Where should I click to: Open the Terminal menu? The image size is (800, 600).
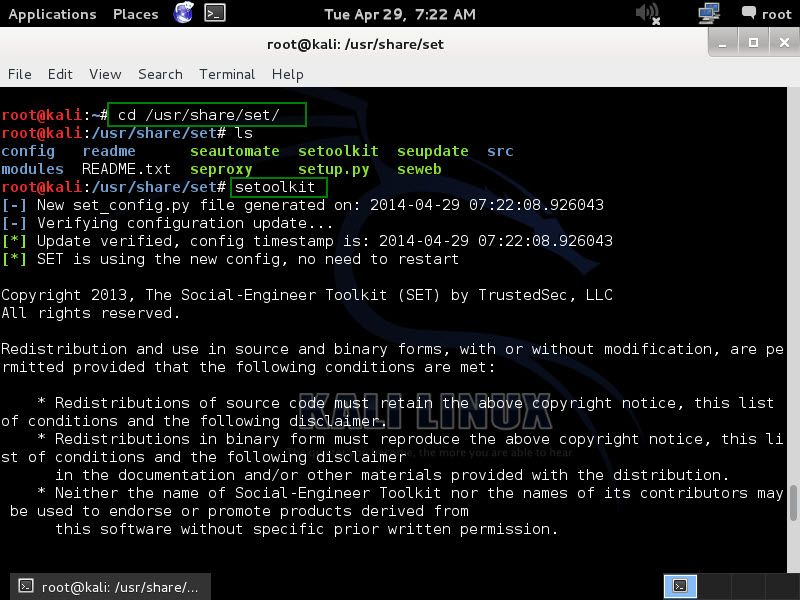tap(227, 74)
